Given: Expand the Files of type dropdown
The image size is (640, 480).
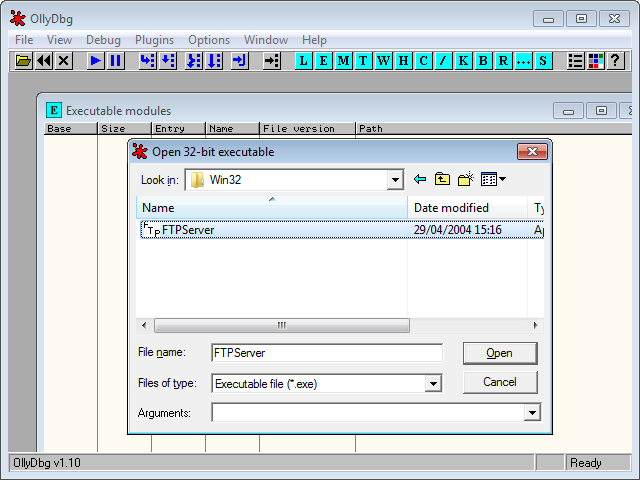Looking at the screenshot, I should point(433,383).
